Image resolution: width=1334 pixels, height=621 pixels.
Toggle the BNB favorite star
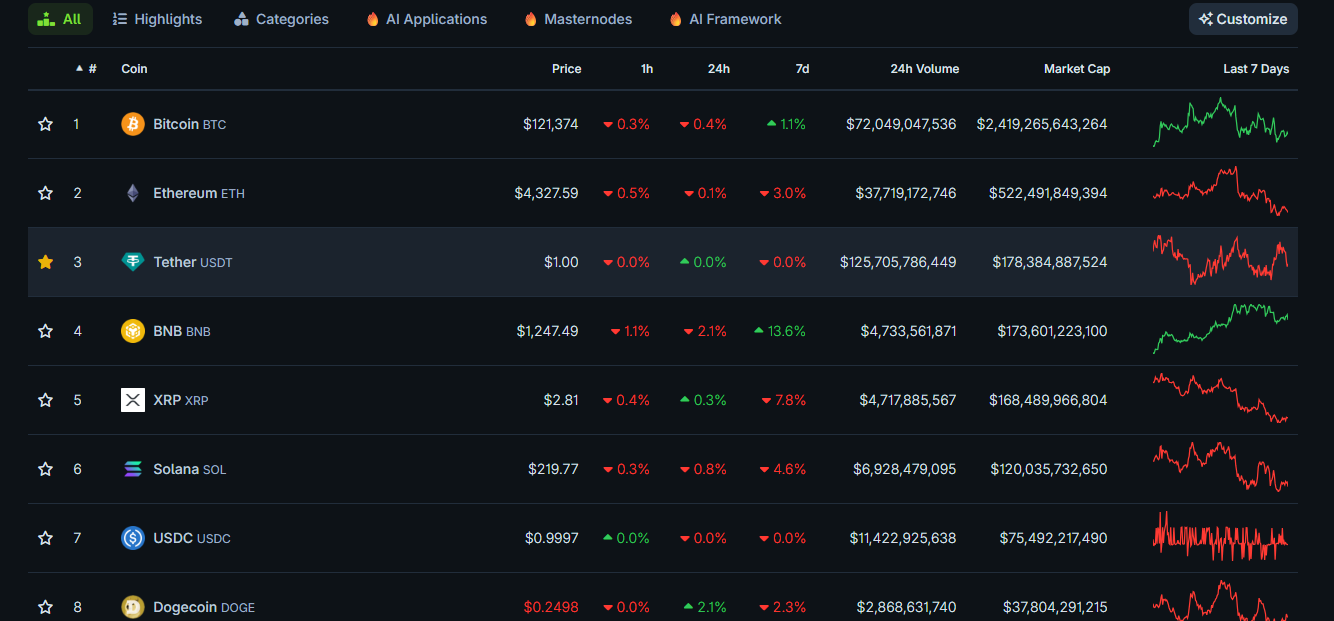[45, 331]
